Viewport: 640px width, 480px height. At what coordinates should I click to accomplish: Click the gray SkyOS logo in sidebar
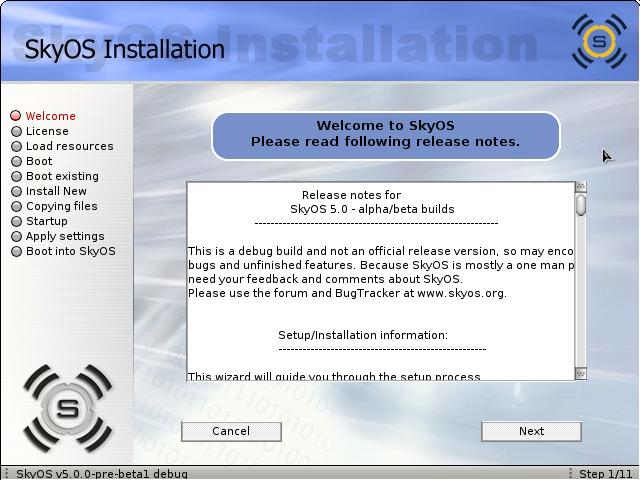coord(67,409)
